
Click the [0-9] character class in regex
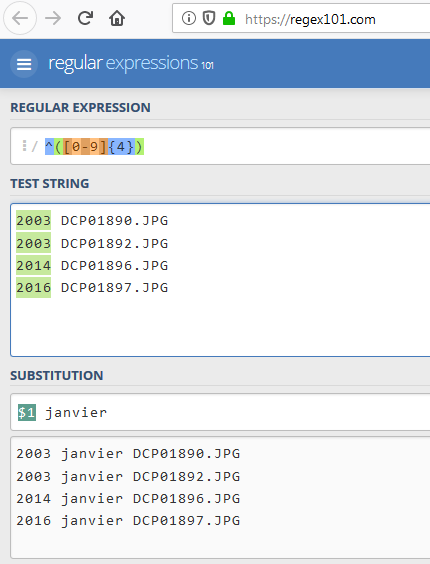pos(85,147)
